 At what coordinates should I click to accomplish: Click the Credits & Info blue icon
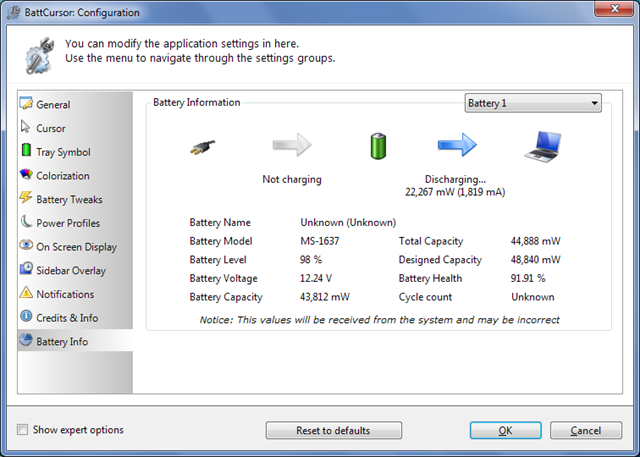26,316
